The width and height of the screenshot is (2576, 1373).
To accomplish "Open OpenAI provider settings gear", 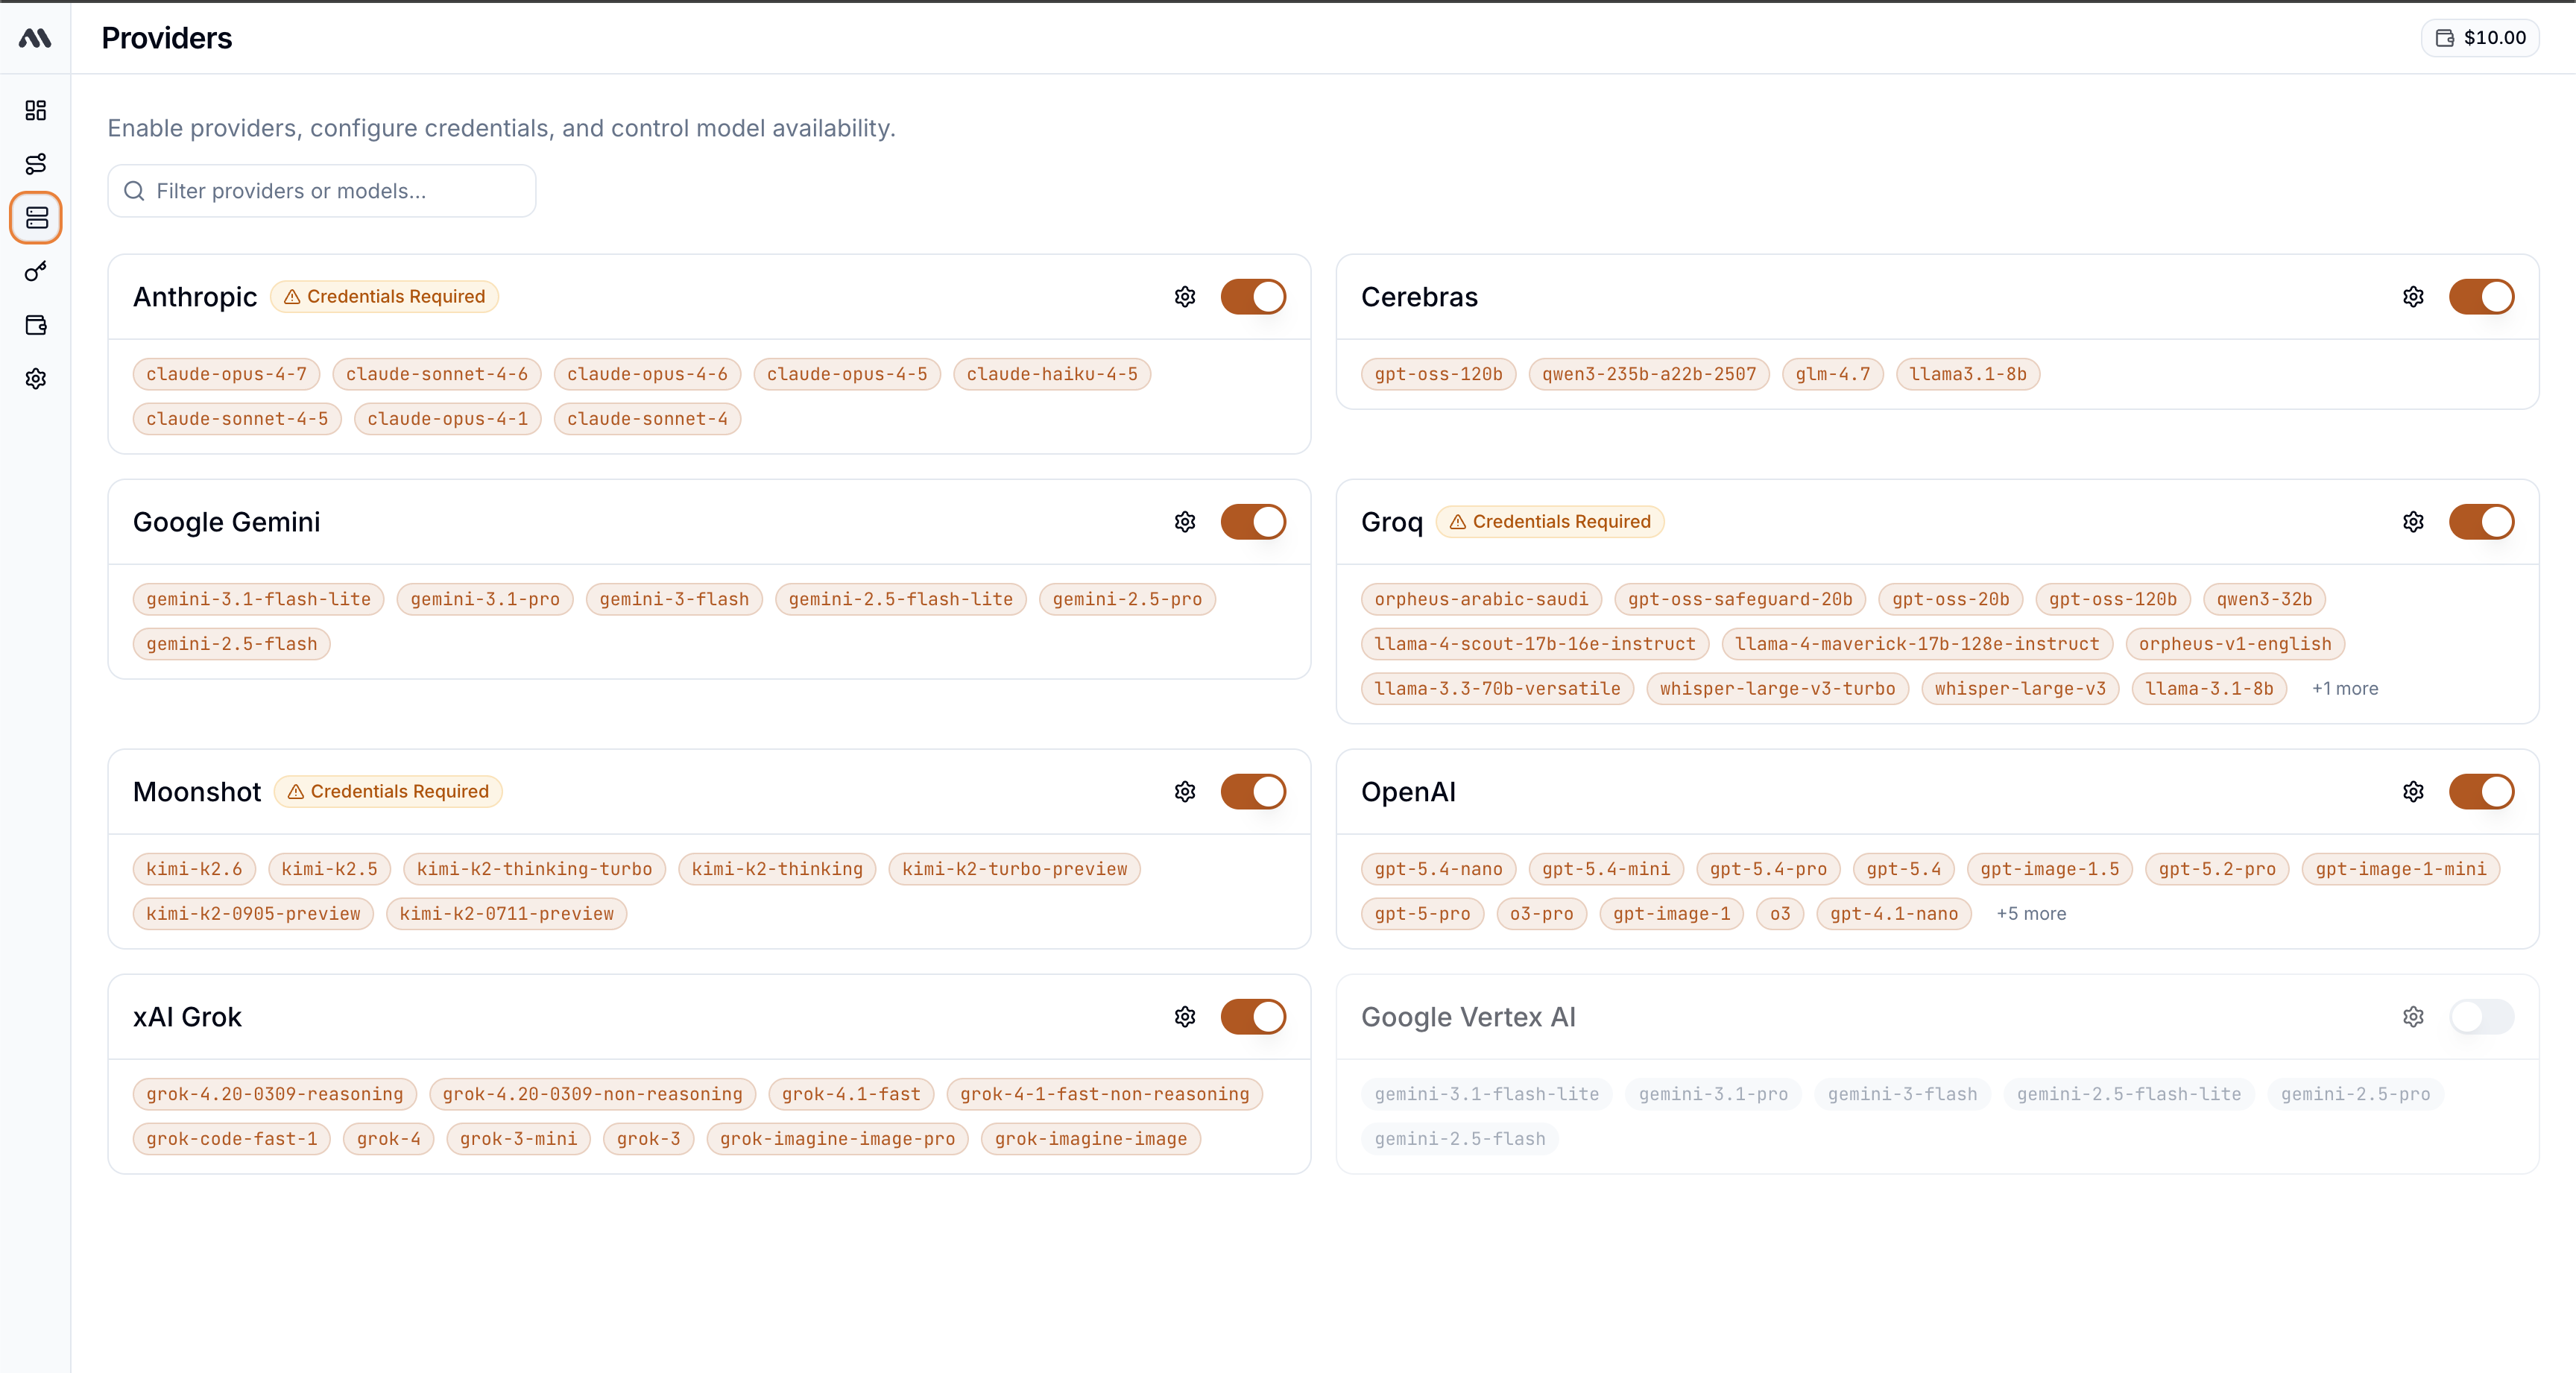I will 2413,792.
